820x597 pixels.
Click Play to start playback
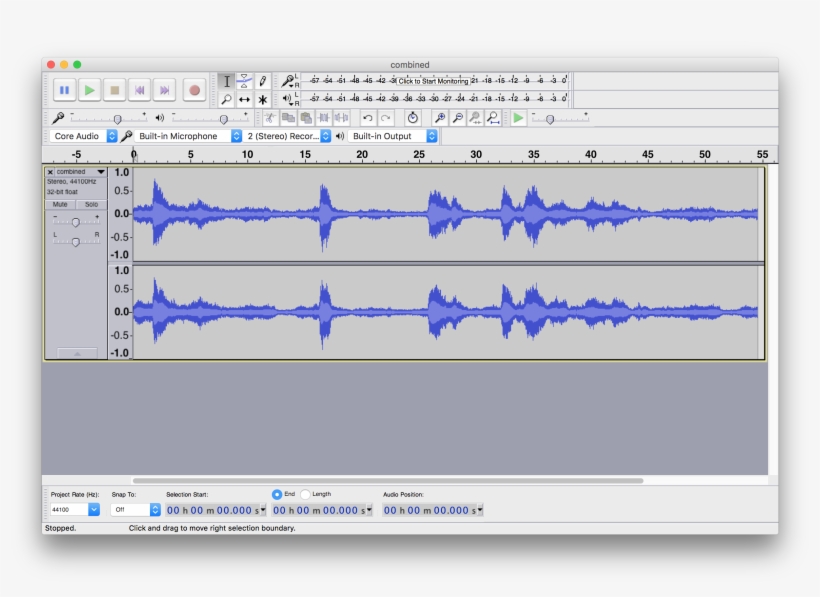[x=88, y=90]
